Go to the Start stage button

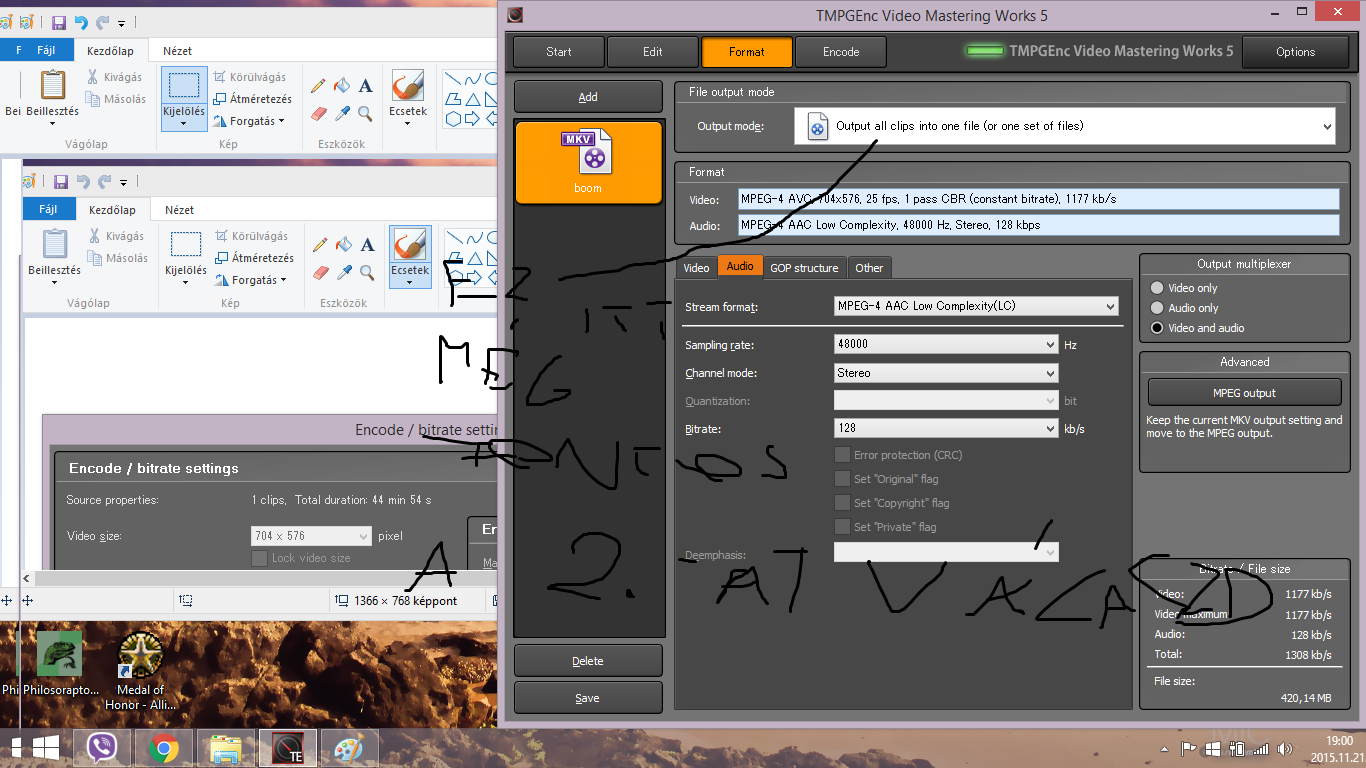(559, 52)
